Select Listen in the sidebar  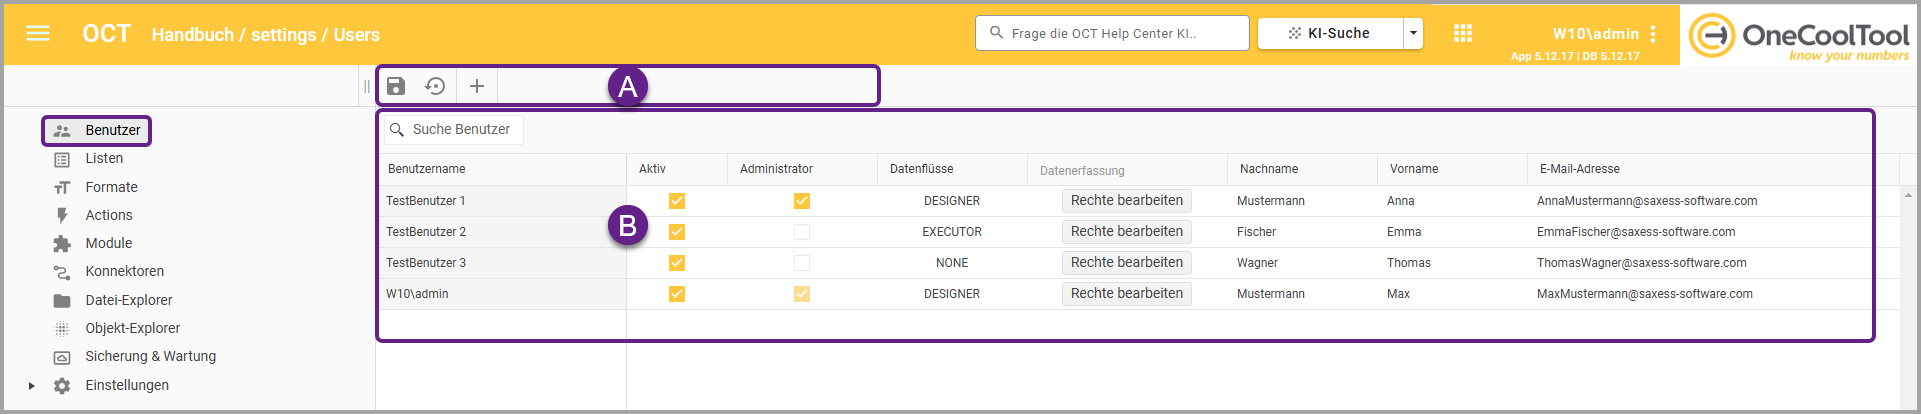pos(104,158)
